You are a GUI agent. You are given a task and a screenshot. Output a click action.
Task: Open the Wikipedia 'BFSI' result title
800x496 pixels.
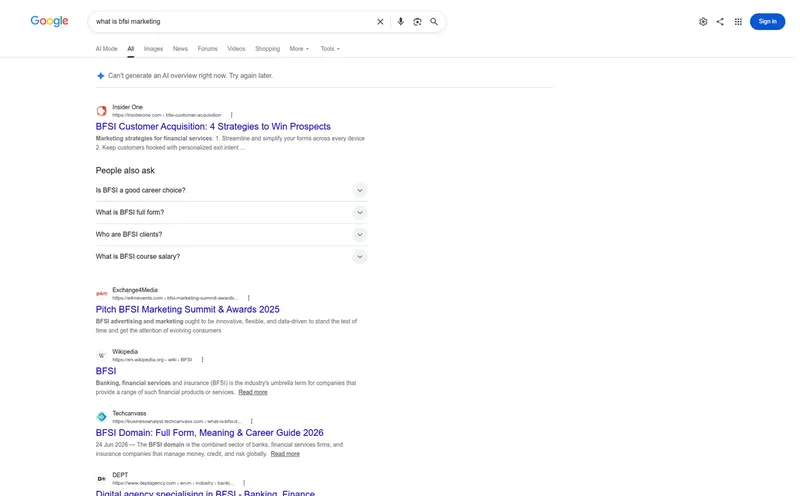[x=106, y=371]
